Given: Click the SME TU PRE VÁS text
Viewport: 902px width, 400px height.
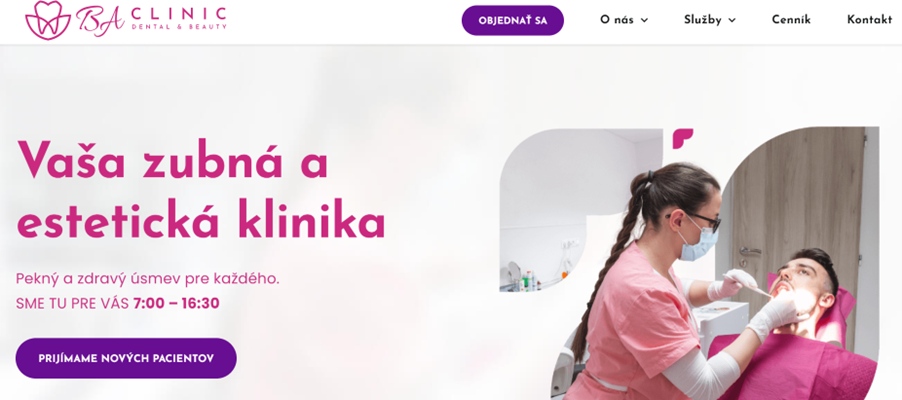Looking at the screenshot, I should 72,303.
